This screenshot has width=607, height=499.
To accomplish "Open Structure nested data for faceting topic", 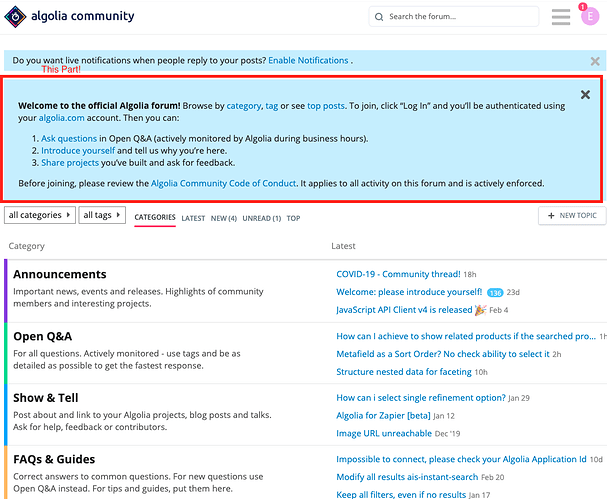I will [x=404, y=372].
